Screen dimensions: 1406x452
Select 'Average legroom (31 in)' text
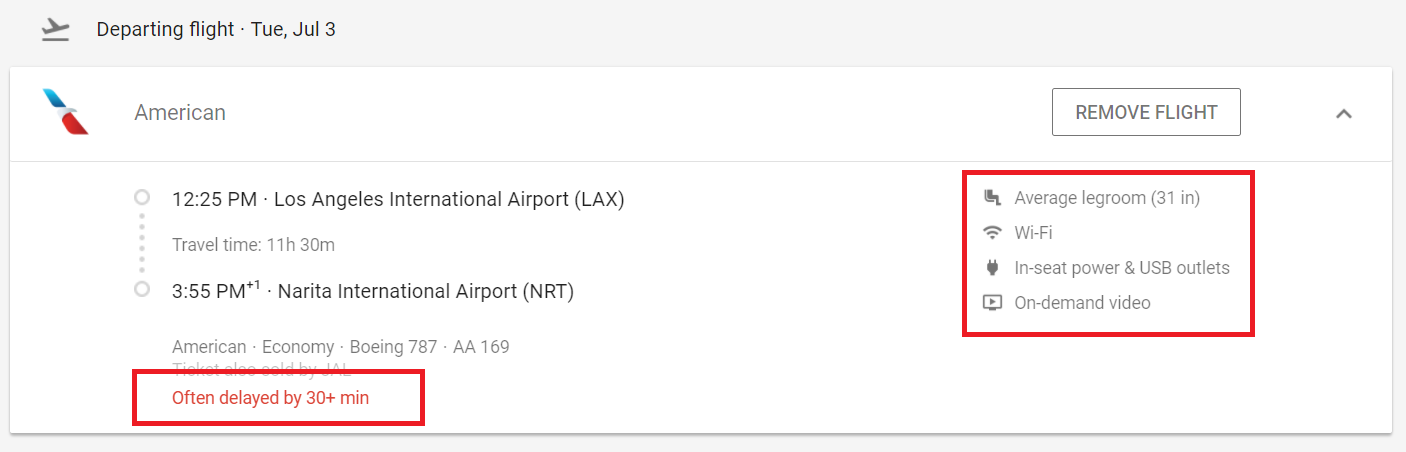[1107, 198]
